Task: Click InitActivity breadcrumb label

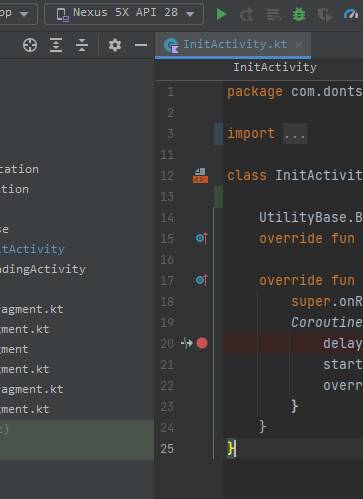Action: click(275, 67)
